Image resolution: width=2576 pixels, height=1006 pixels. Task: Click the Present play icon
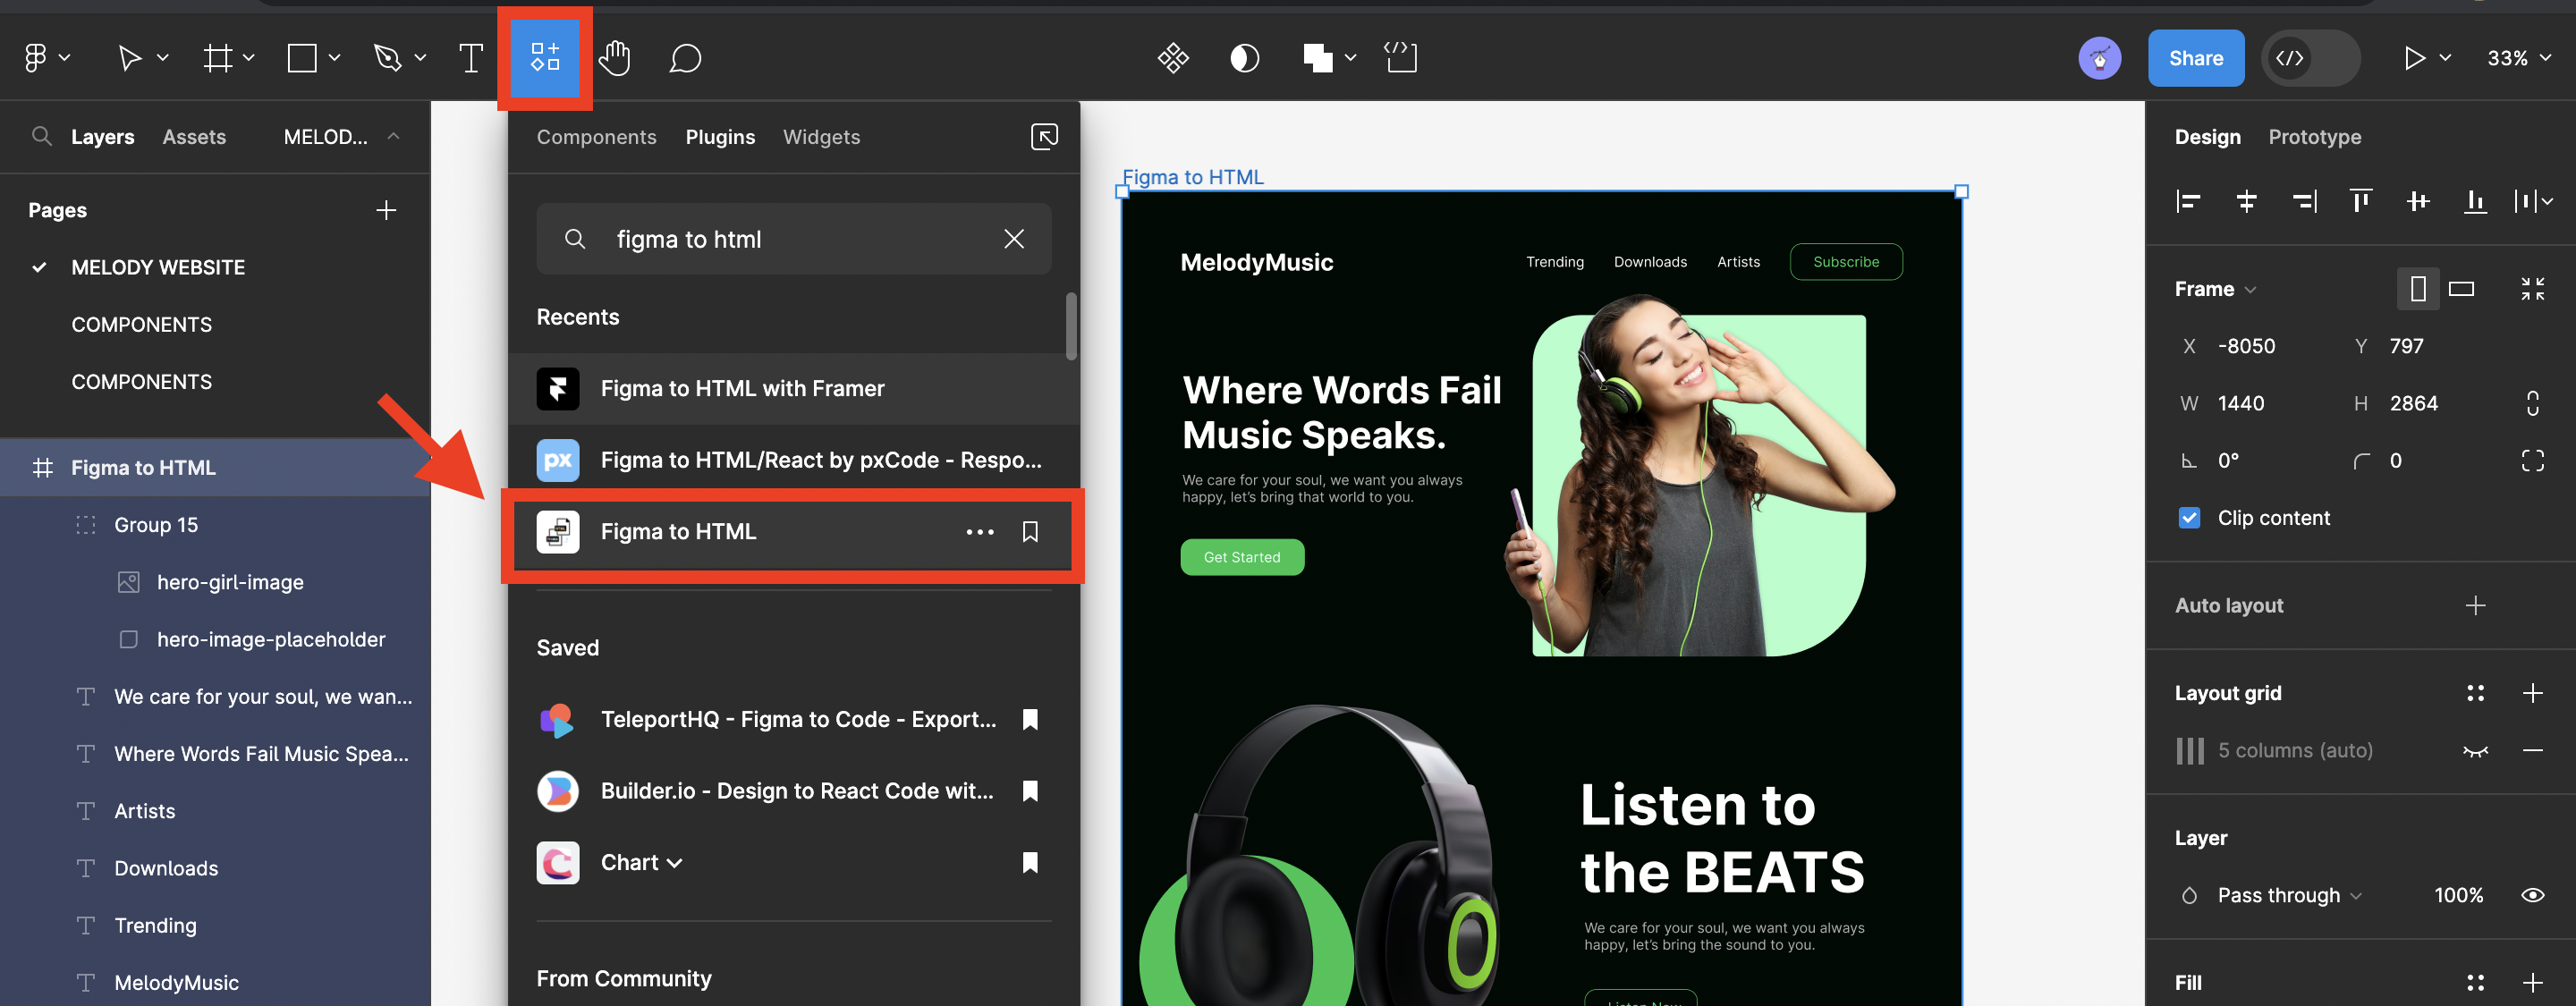click(x=2414, y=58)
